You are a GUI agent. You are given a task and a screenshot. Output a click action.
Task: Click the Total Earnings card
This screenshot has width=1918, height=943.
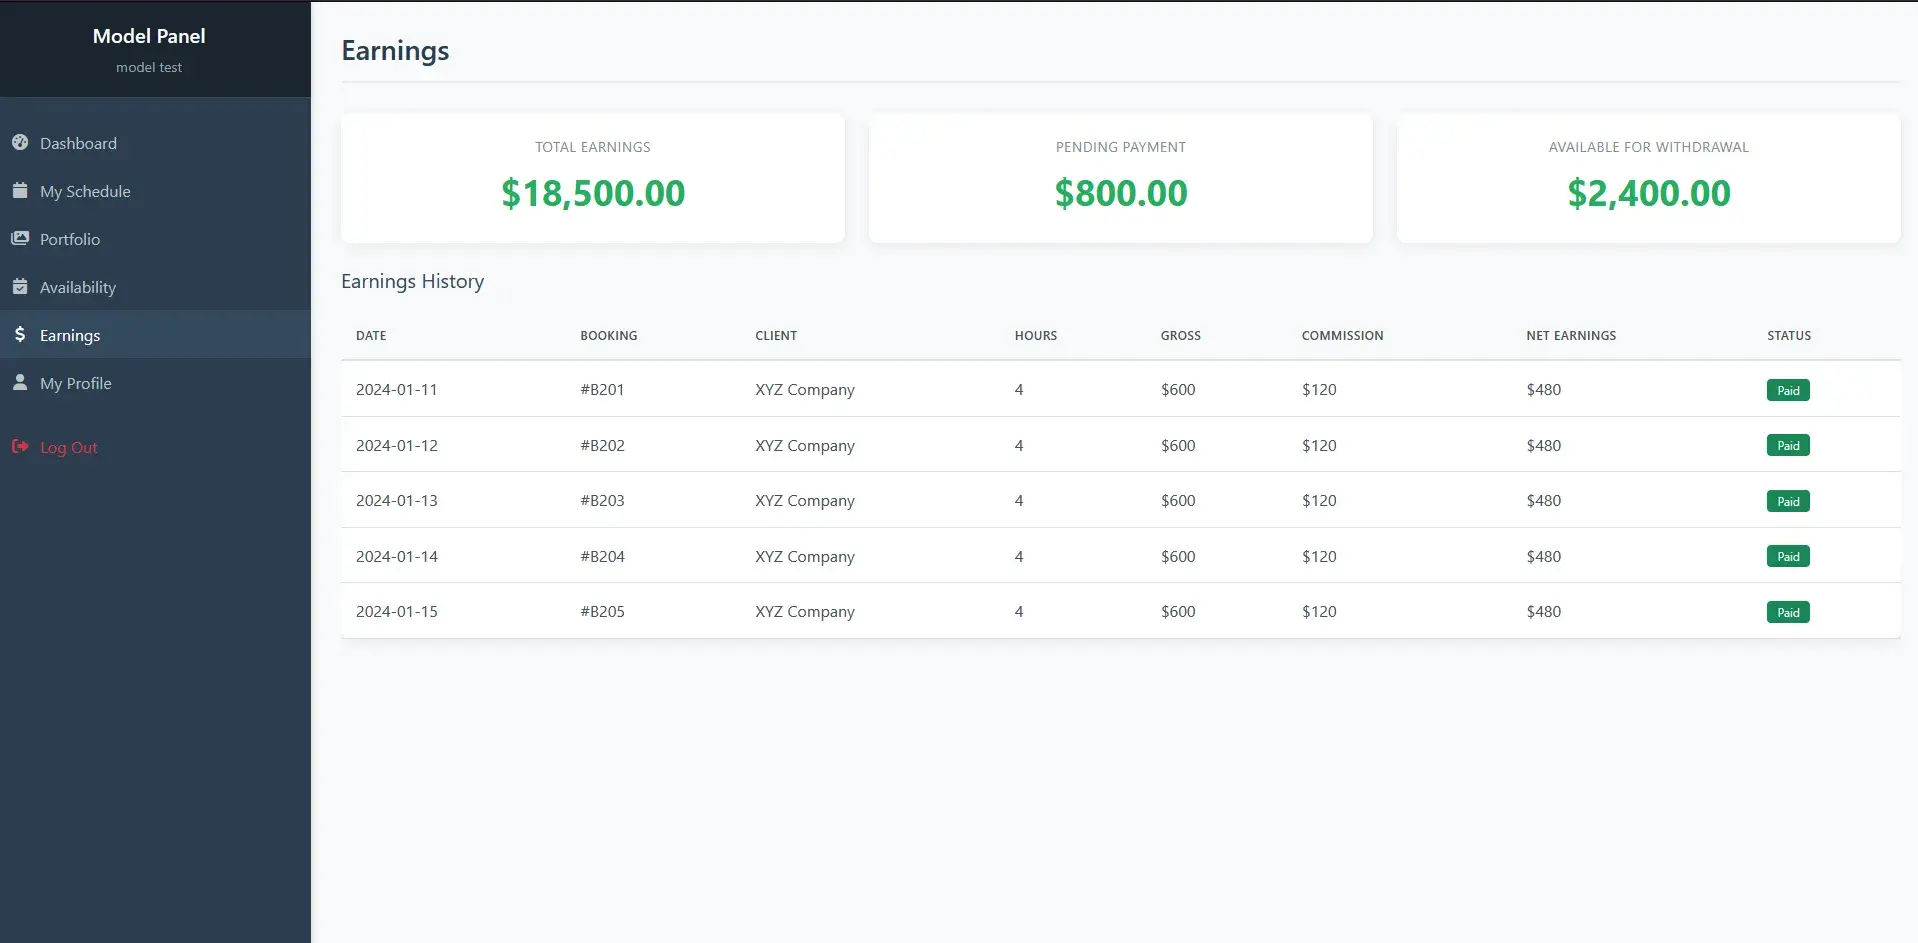coord(592,178)
